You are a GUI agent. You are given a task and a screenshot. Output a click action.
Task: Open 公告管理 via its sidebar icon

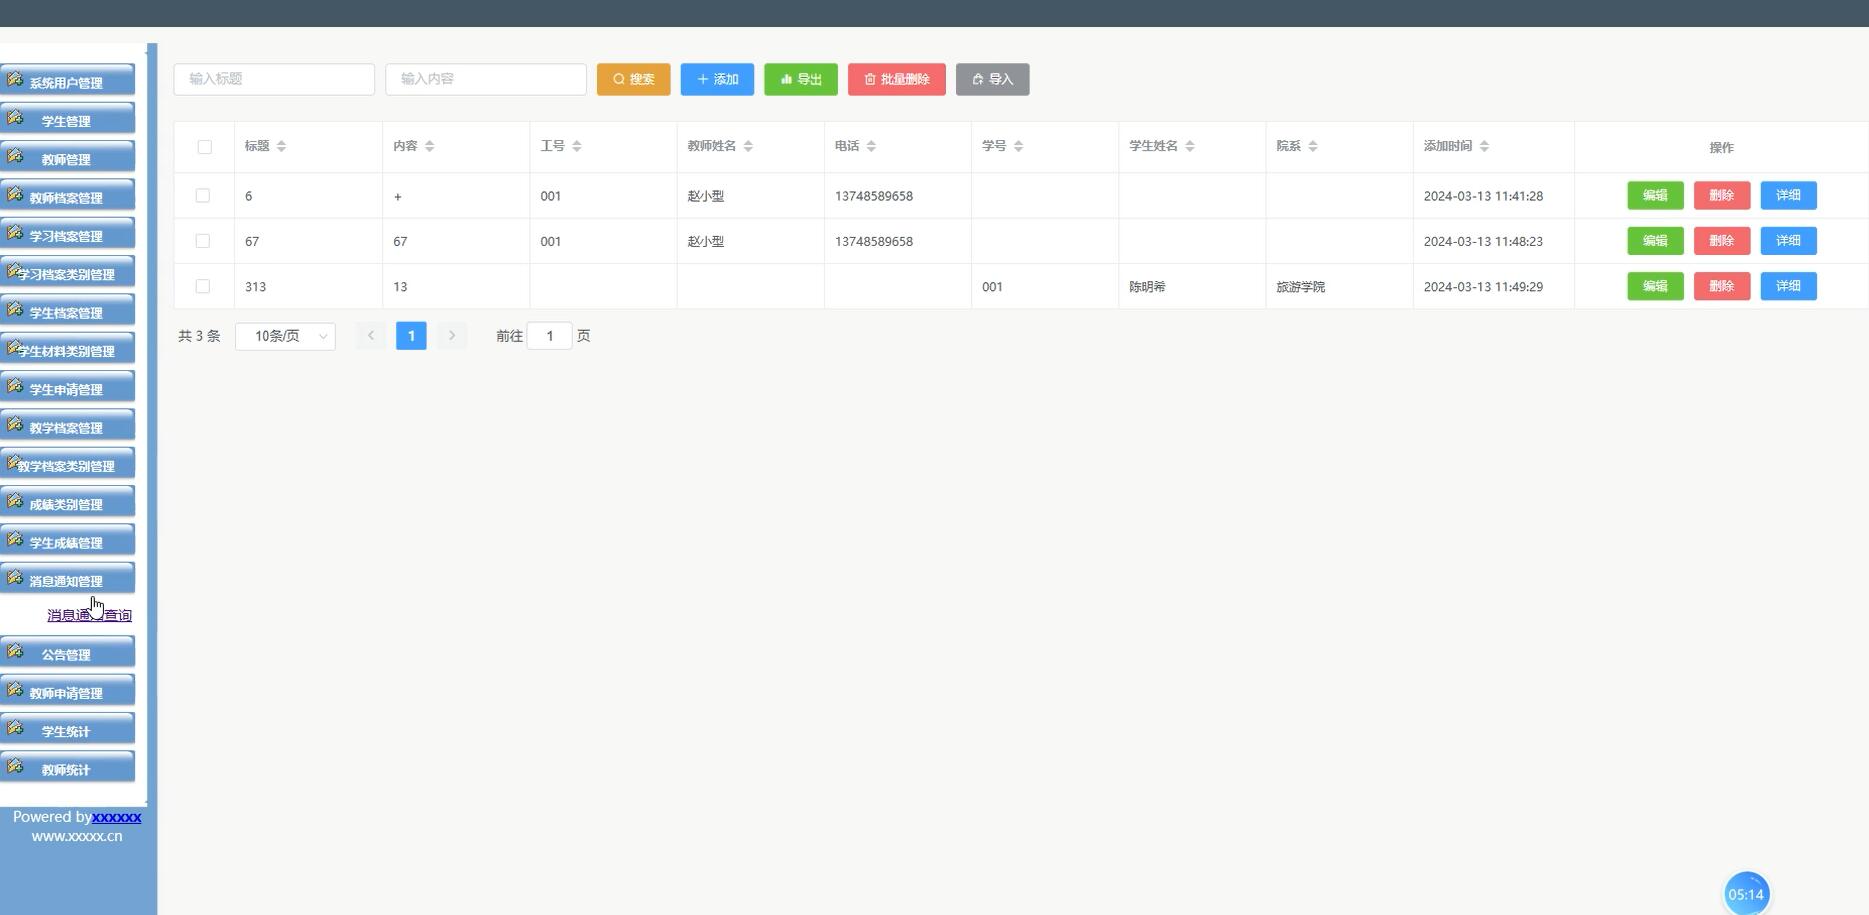tap(15, 651)
